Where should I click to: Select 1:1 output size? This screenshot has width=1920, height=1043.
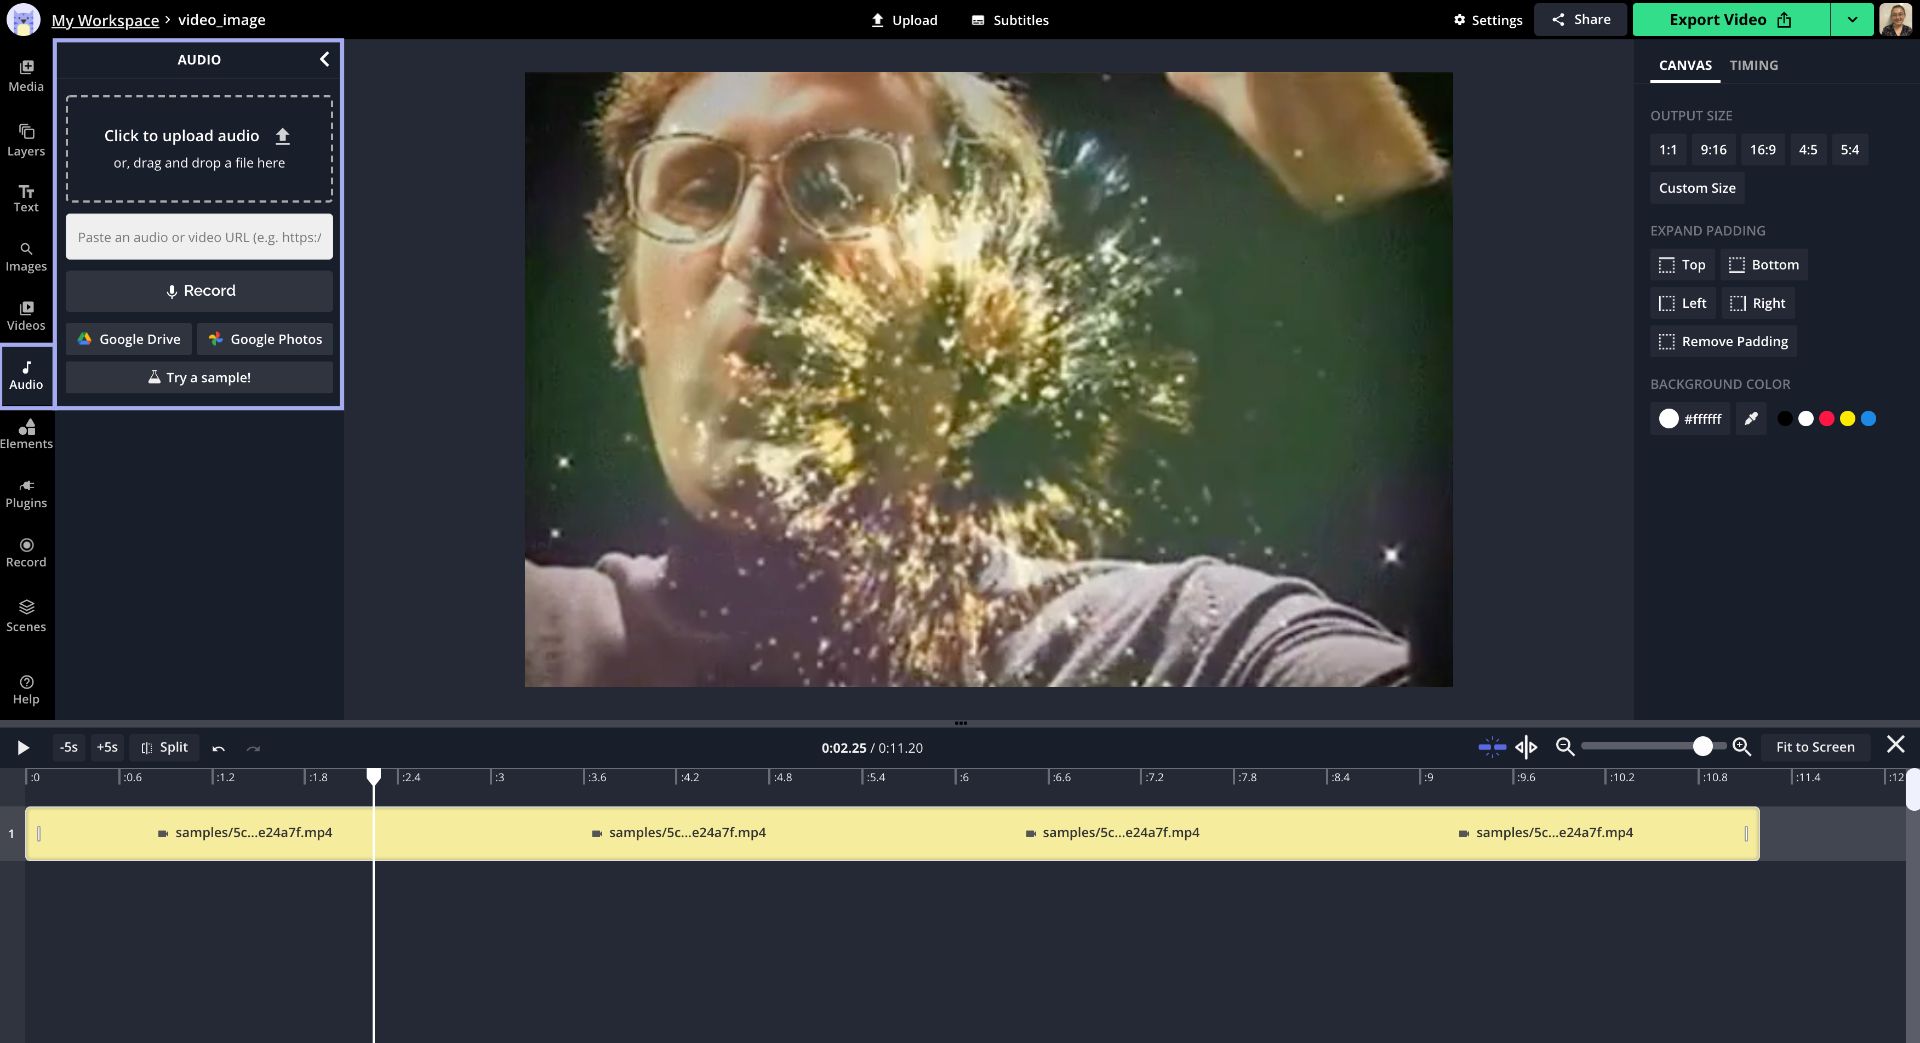coord(1668,150)
